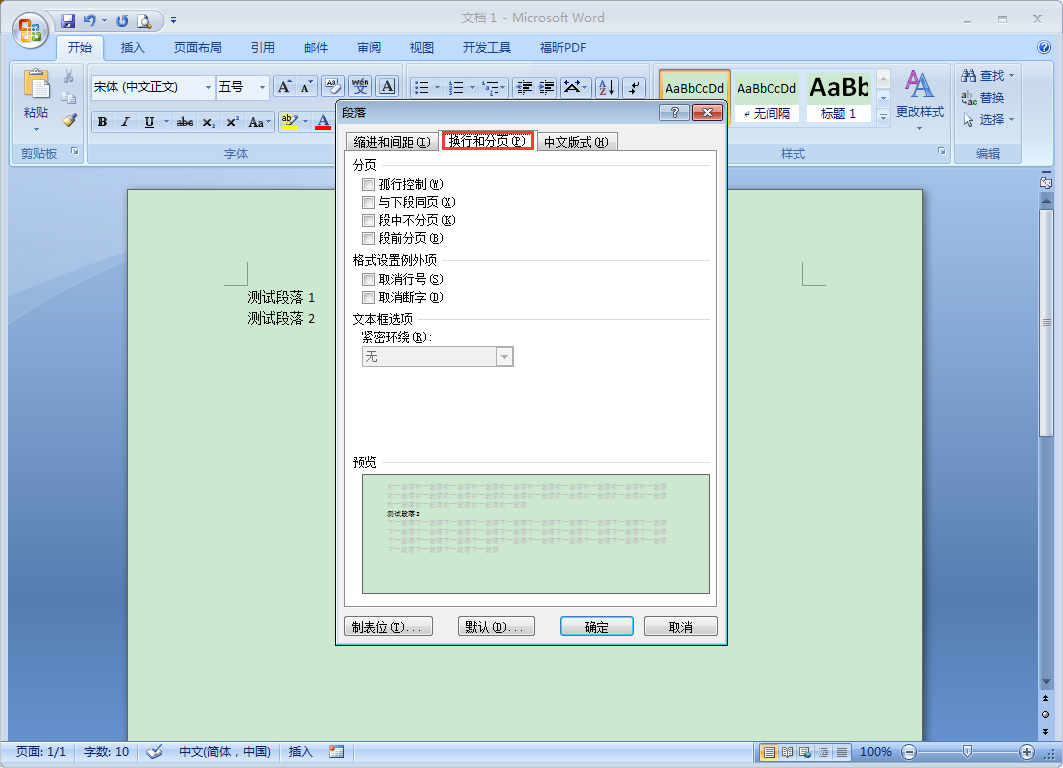Screen dimensions: 1063x768
Task: Open the 制表位 settings
Action: point(388,625)
